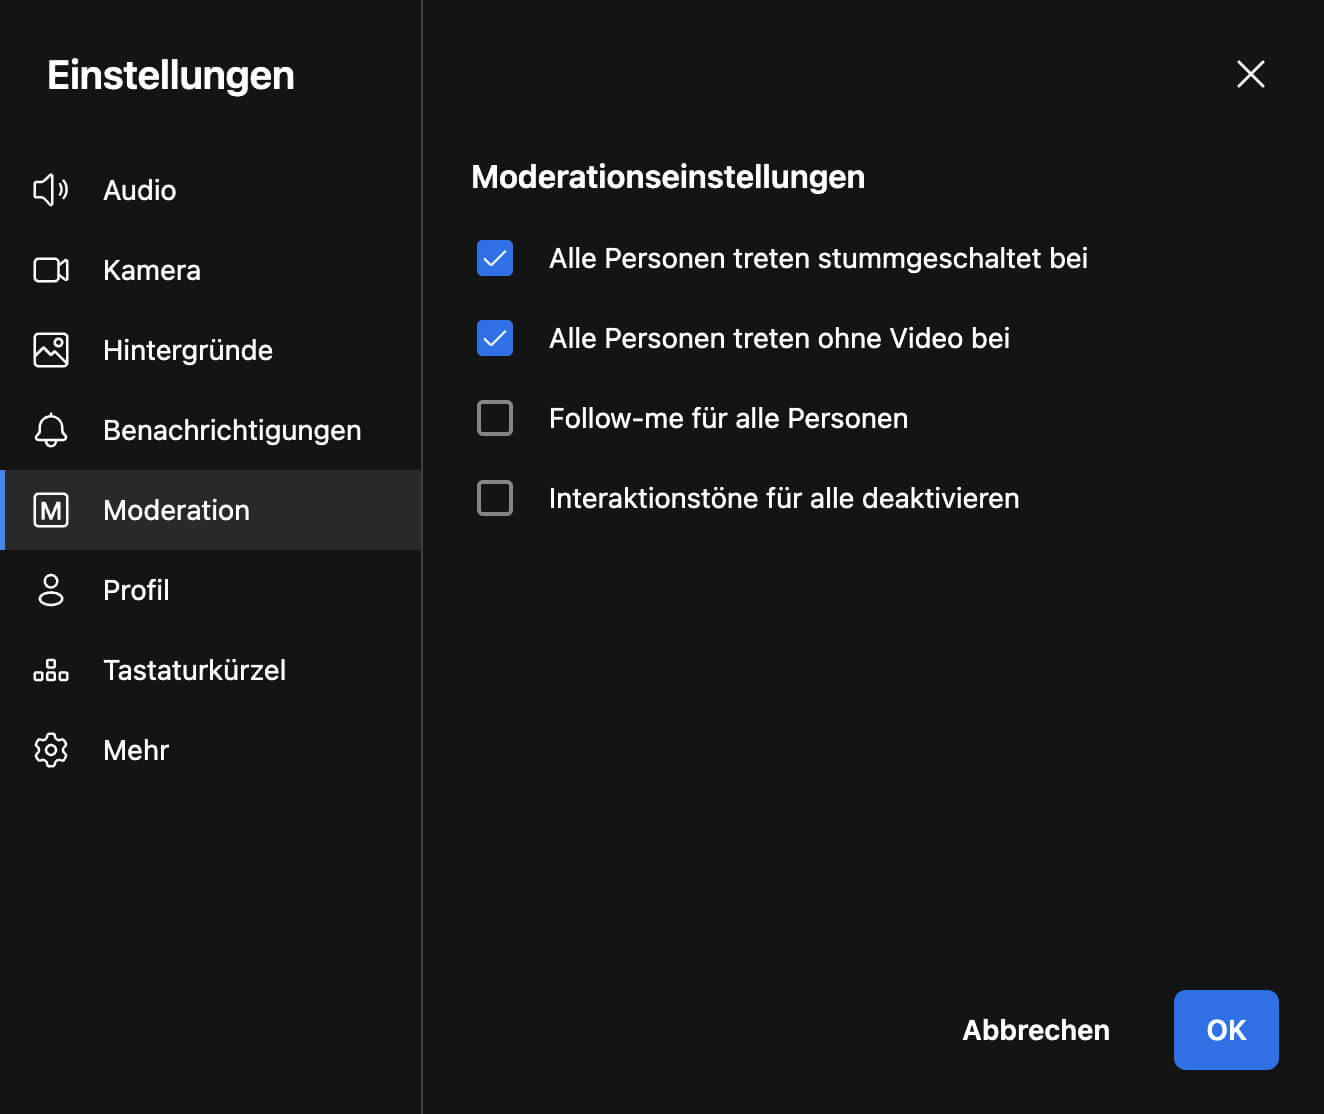Click the bell icon beside Benachrichtigungen
1324x1114 pixels.
click(x=51, y=430)
